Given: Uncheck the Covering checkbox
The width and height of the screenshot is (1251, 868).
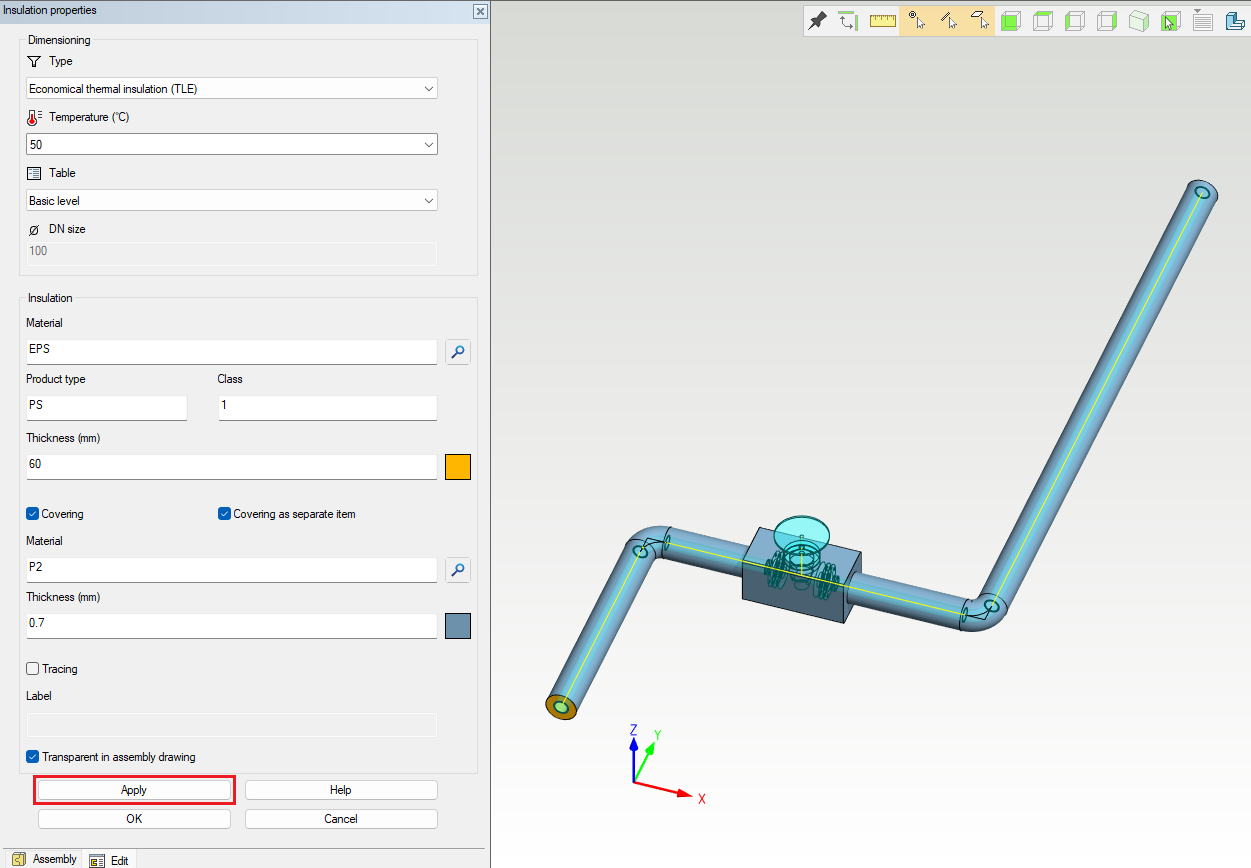Looking at the screenshot, I should tap(33, 514).
